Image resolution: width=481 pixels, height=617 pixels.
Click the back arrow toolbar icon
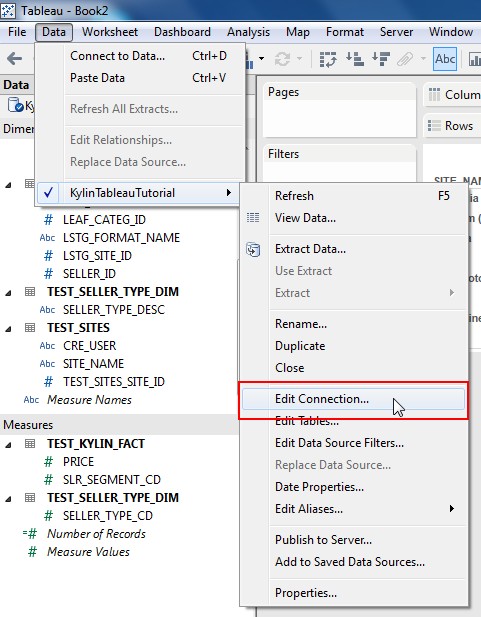click(15, 59)
